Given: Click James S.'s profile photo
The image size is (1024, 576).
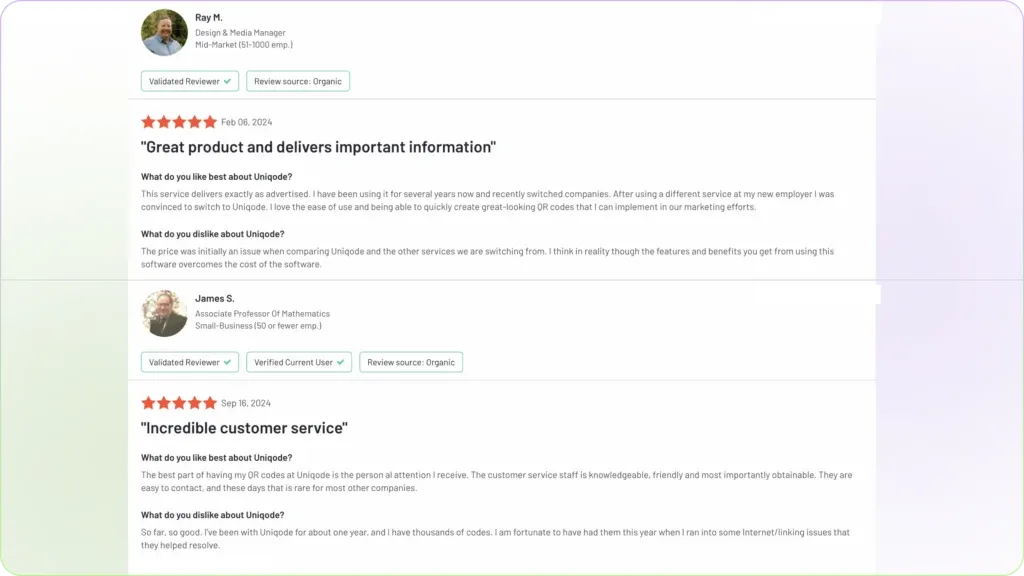Looking at the screenshot, I should (164, 313).
